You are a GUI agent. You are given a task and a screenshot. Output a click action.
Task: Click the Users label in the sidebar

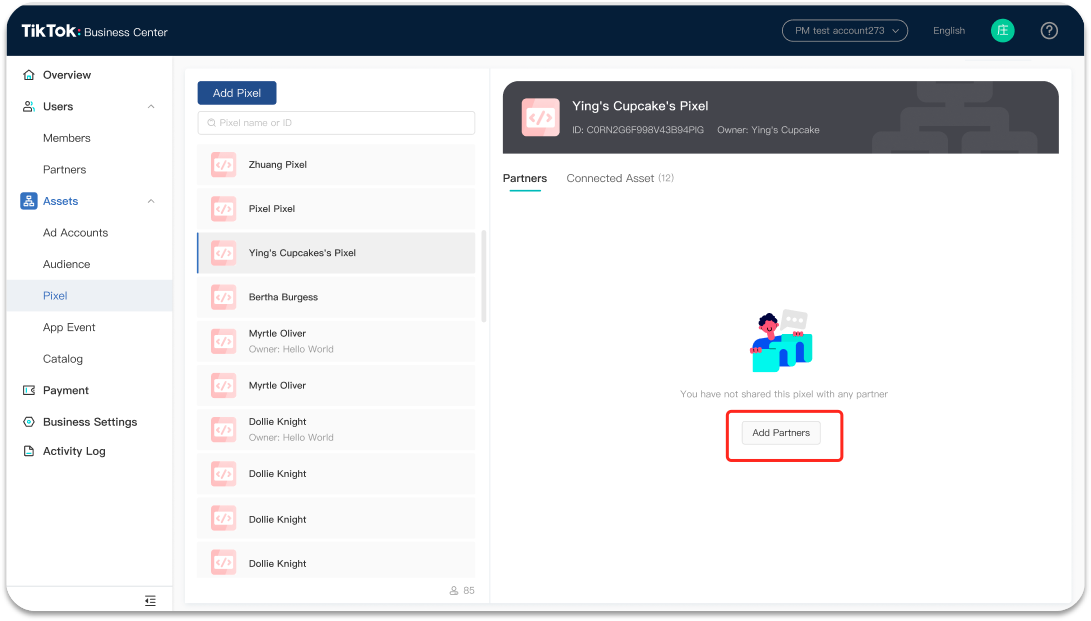pos(58,106)
